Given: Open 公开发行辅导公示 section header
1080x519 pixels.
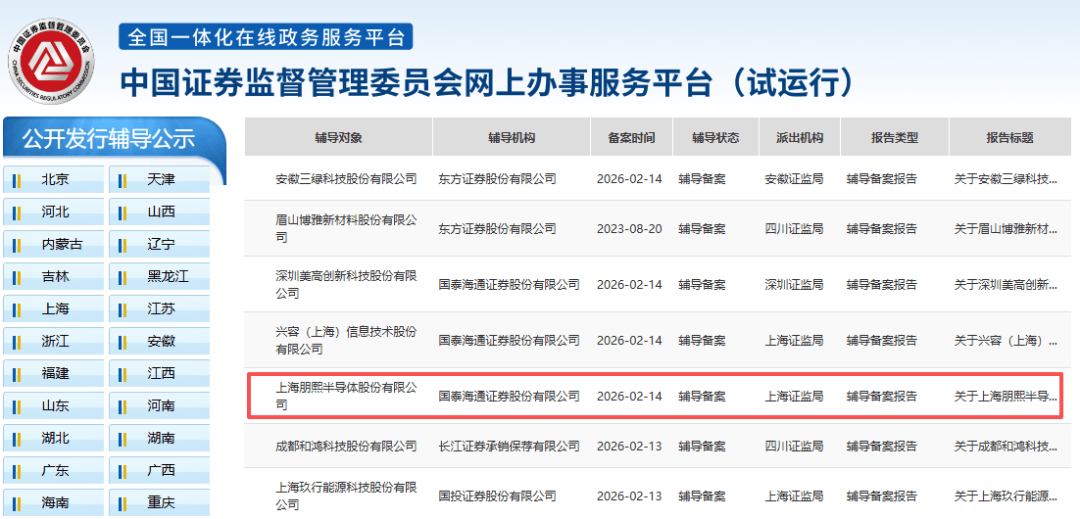Looking at the screenshot, I should click(108, 139).
